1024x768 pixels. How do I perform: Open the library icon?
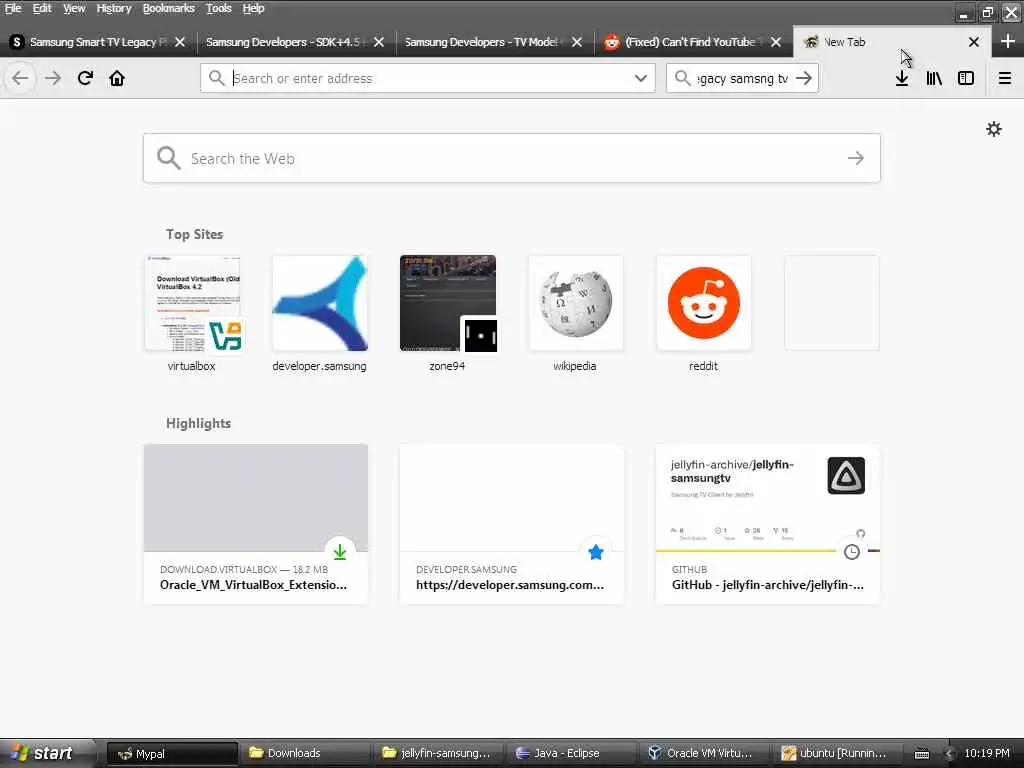coord(934,78)
